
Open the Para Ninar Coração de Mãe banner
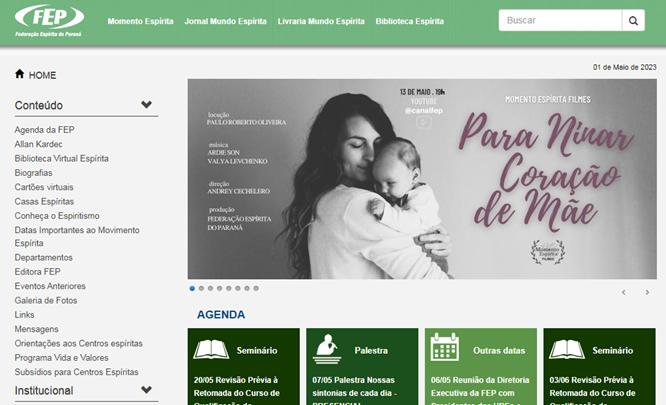(x=422, y=179)
